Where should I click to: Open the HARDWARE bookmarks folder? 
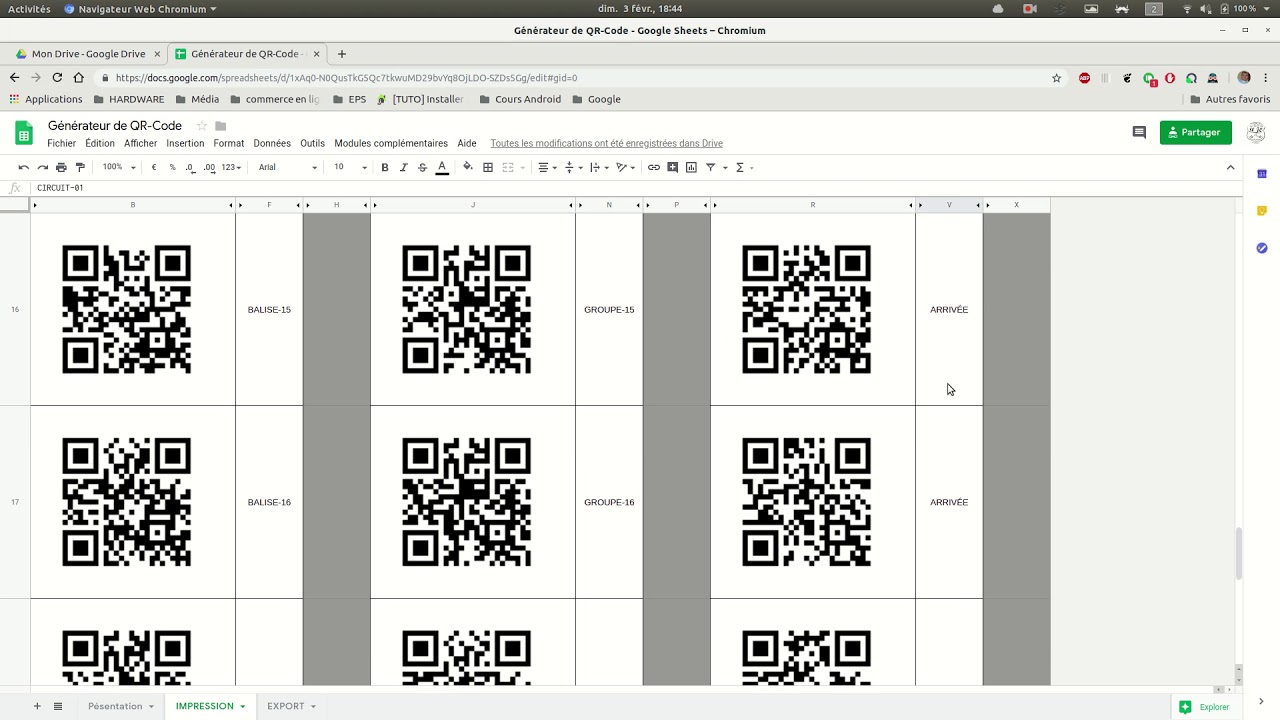tap(128, 99)
